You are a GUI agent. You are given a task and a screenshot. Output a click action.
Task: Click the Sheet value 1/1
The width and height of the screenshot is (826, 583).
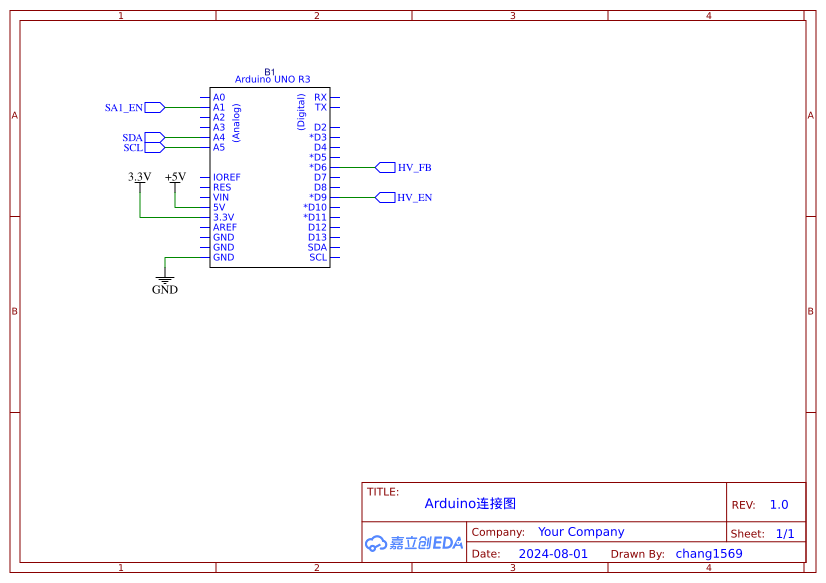tap(785, 533)
